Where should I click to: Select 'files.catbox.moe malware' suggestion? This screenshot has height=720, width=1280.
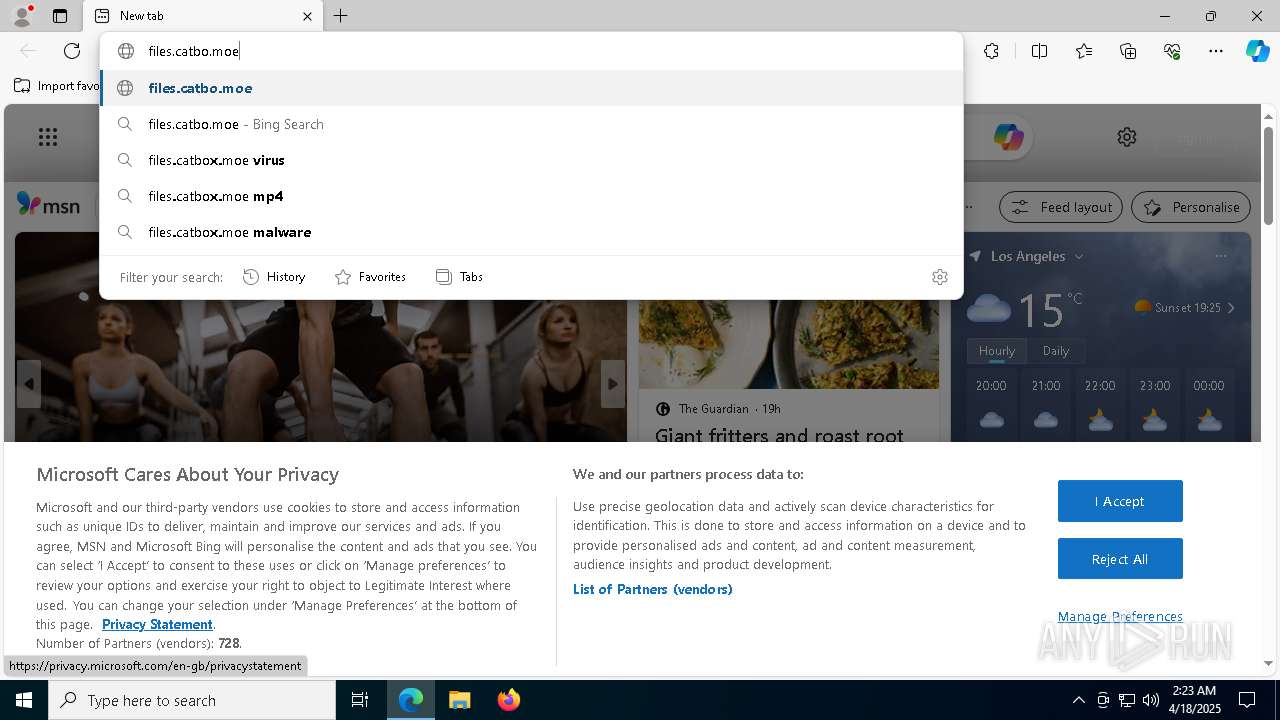pos(531,232)
